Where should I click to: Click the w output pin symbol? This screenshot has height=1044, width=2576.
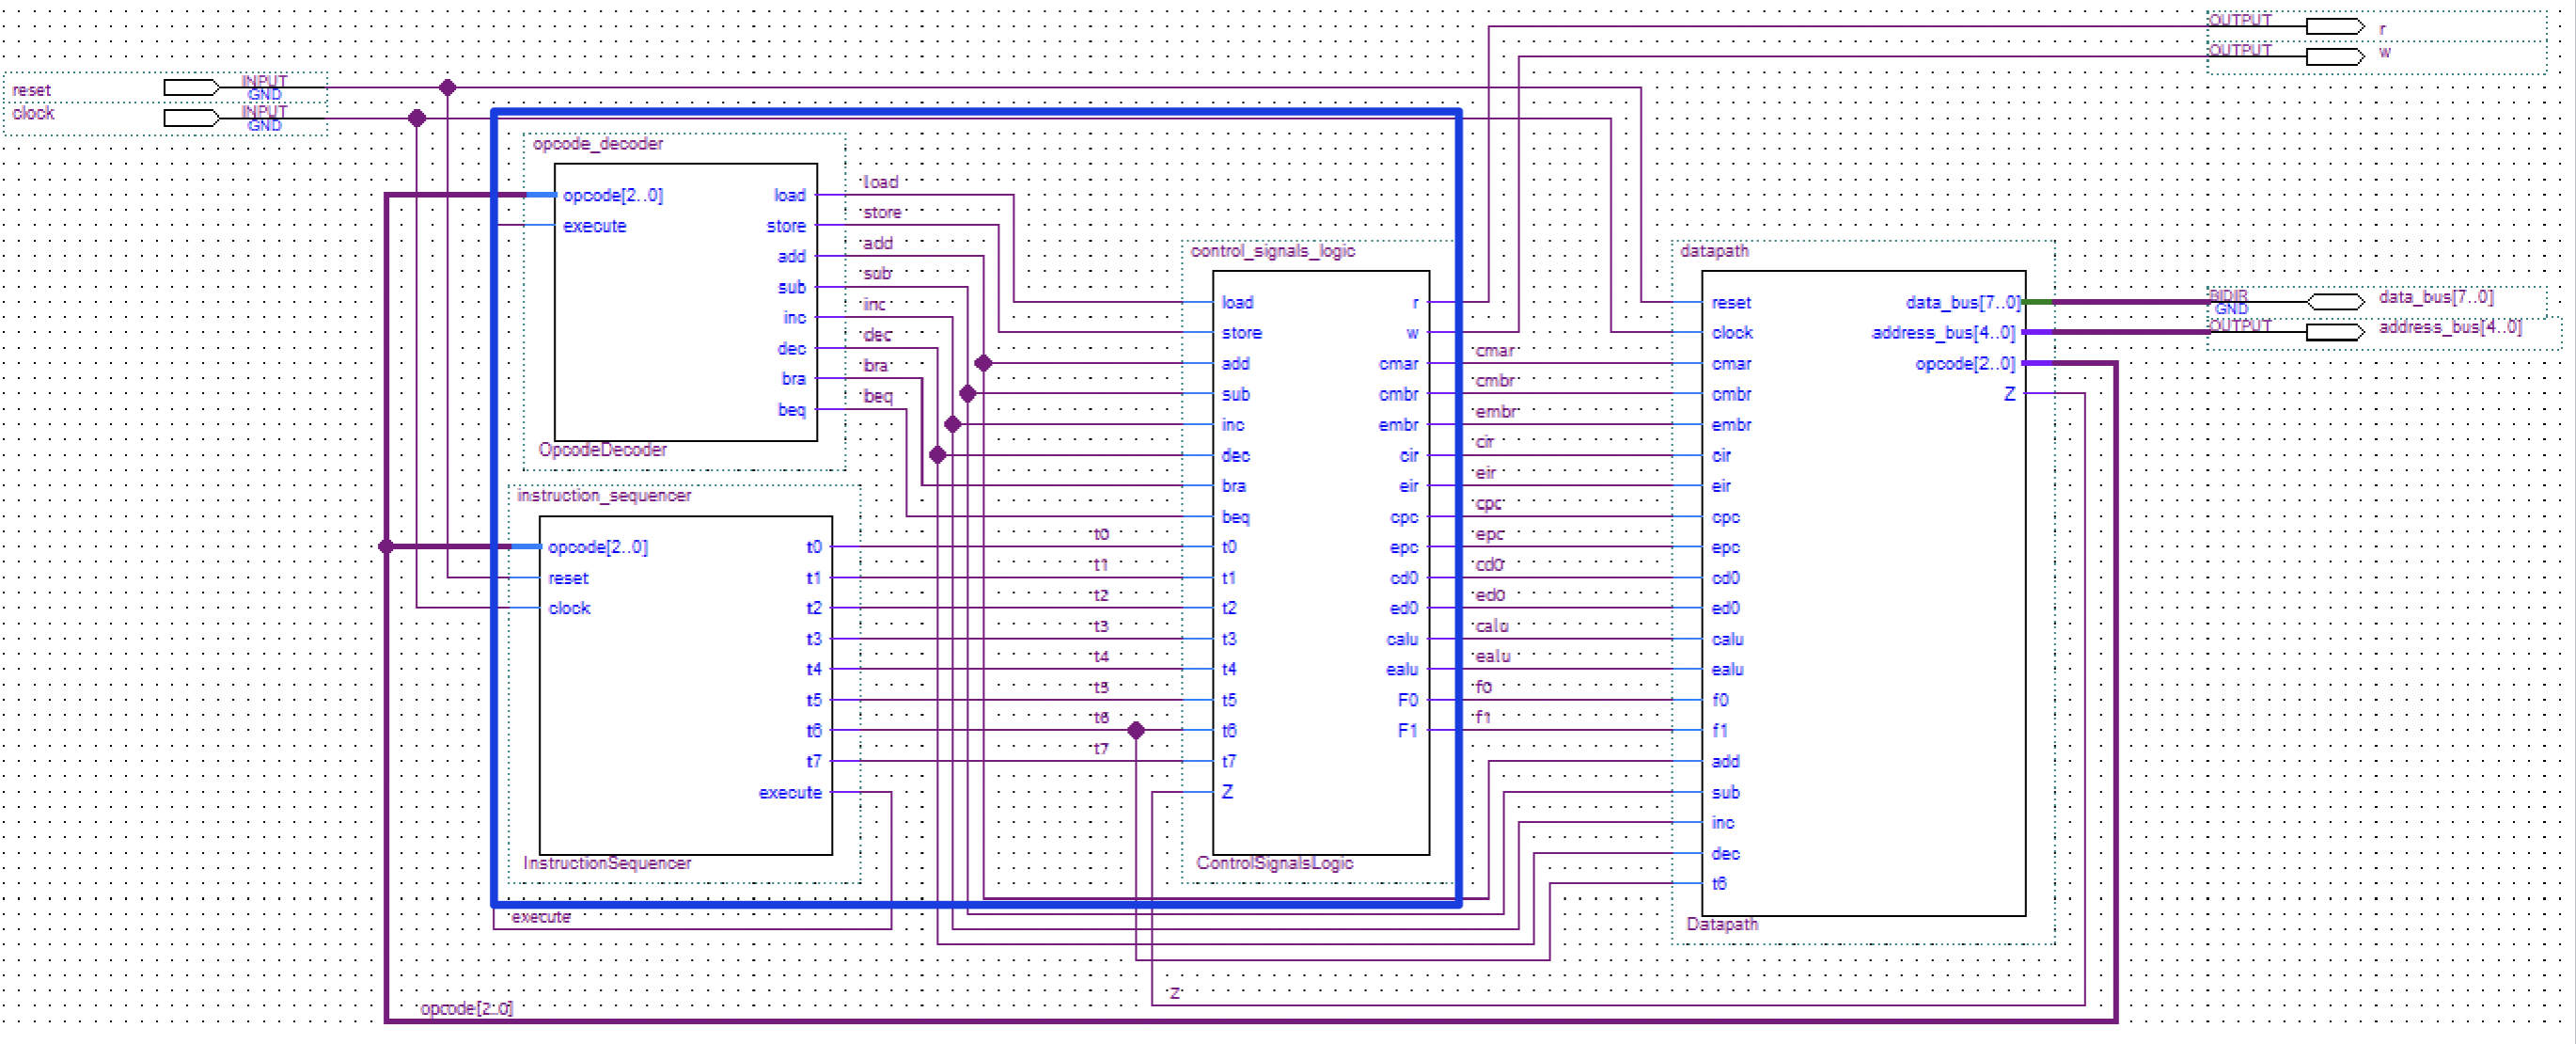coord(2334,56)
